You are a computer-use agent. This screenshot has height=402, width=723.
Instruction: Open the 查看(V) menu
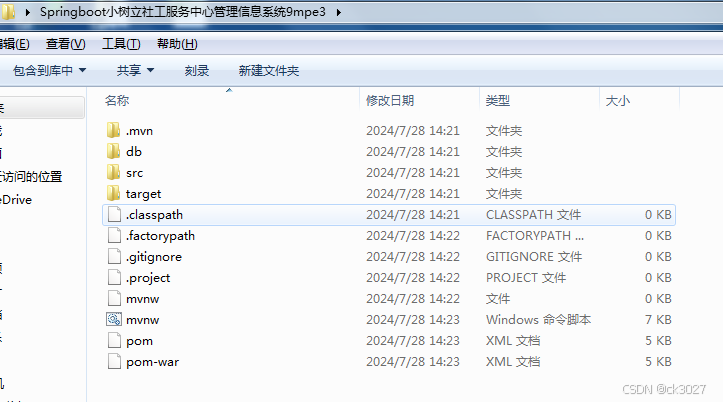(x=65, y=44)
